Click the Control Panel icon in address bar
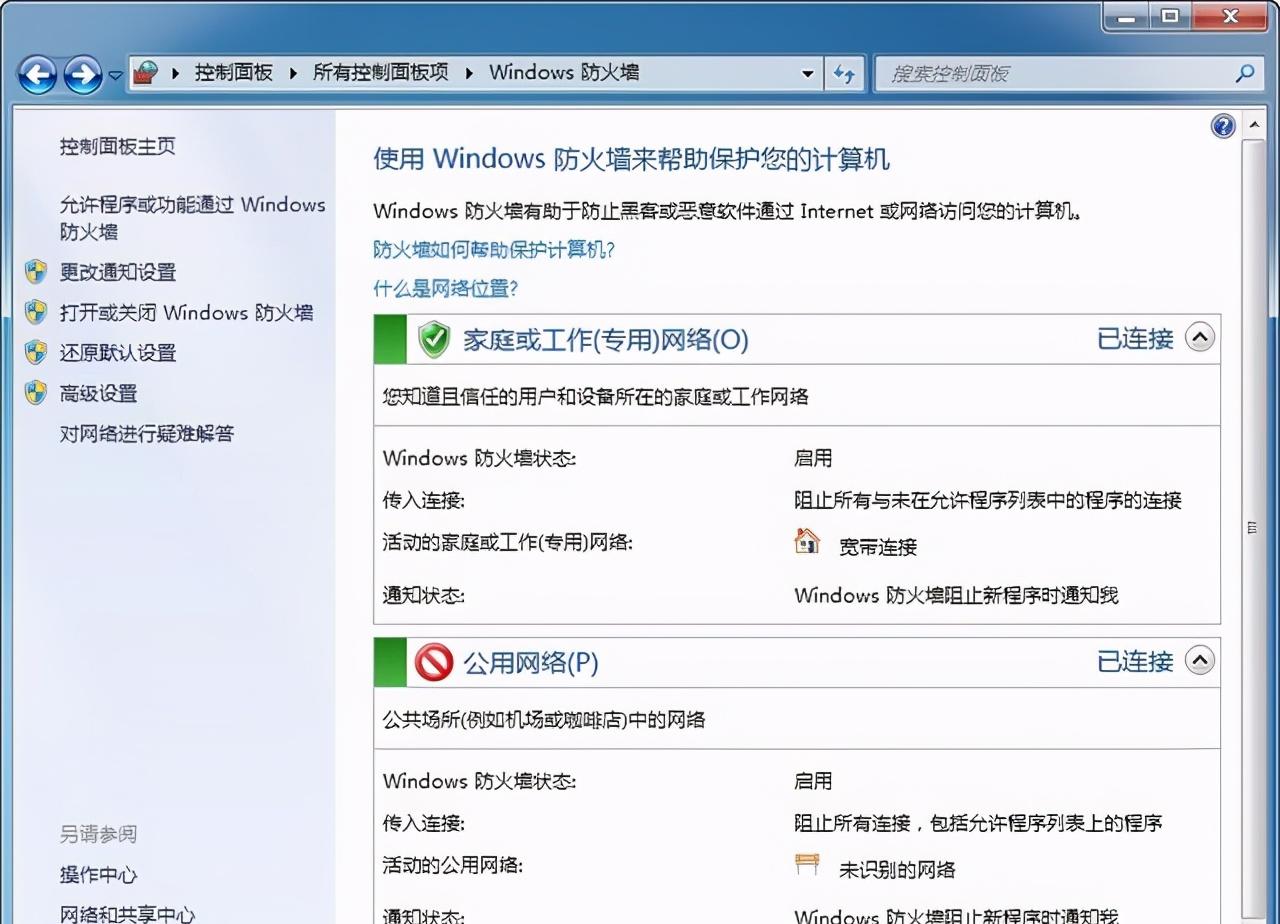The width and height of the screenshot is (1280, 924). (x=146, y=73)
